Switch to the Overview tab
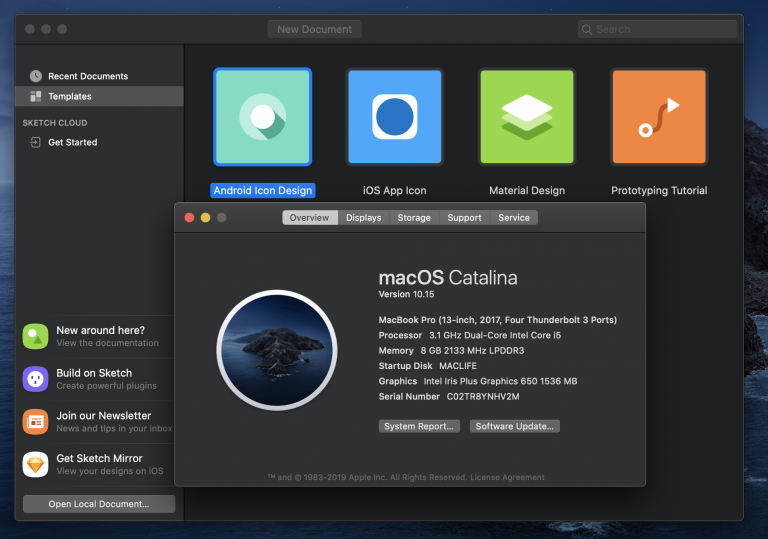This screenshot has height=539, width=768. 310,218
